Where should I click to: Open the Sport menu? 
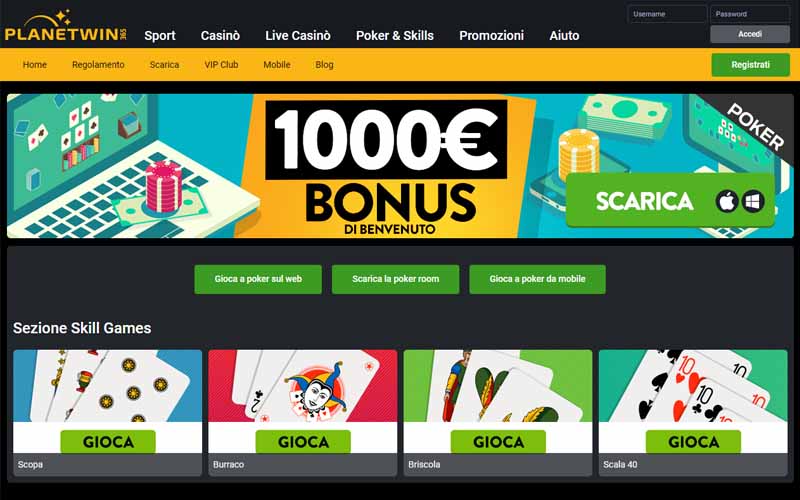[160, 36]
